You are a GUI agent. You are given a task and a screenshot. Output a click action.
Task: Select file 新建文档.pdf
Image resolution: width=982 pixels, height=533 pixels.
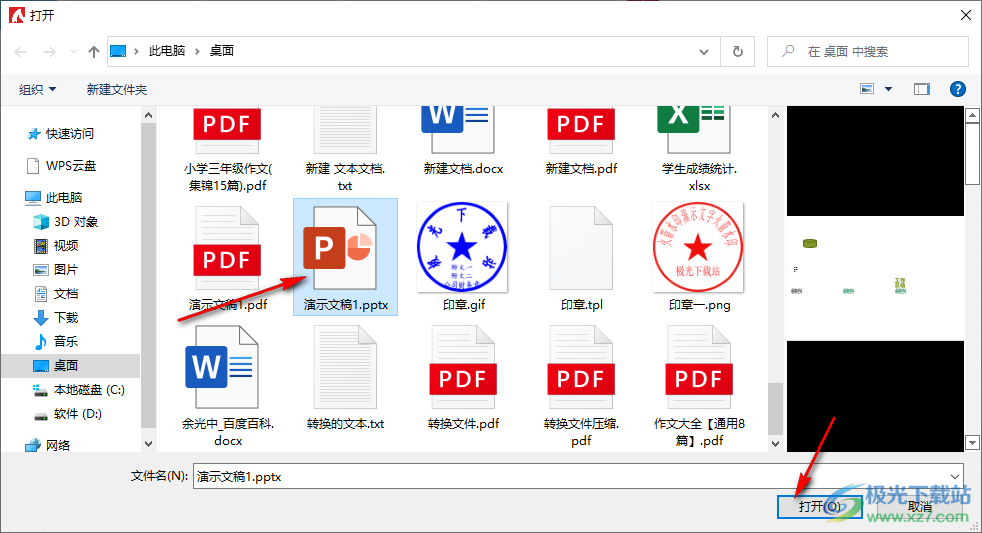coord(581,141)
